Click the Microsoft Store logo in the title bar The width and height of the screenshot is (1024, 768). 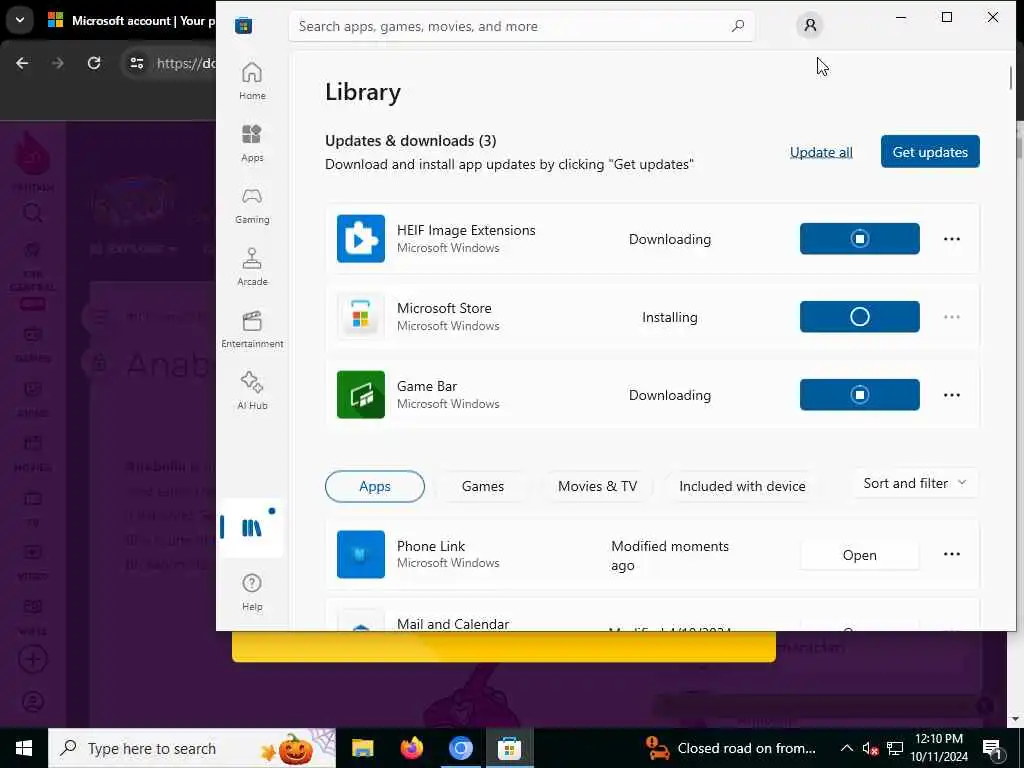point(244,25)
